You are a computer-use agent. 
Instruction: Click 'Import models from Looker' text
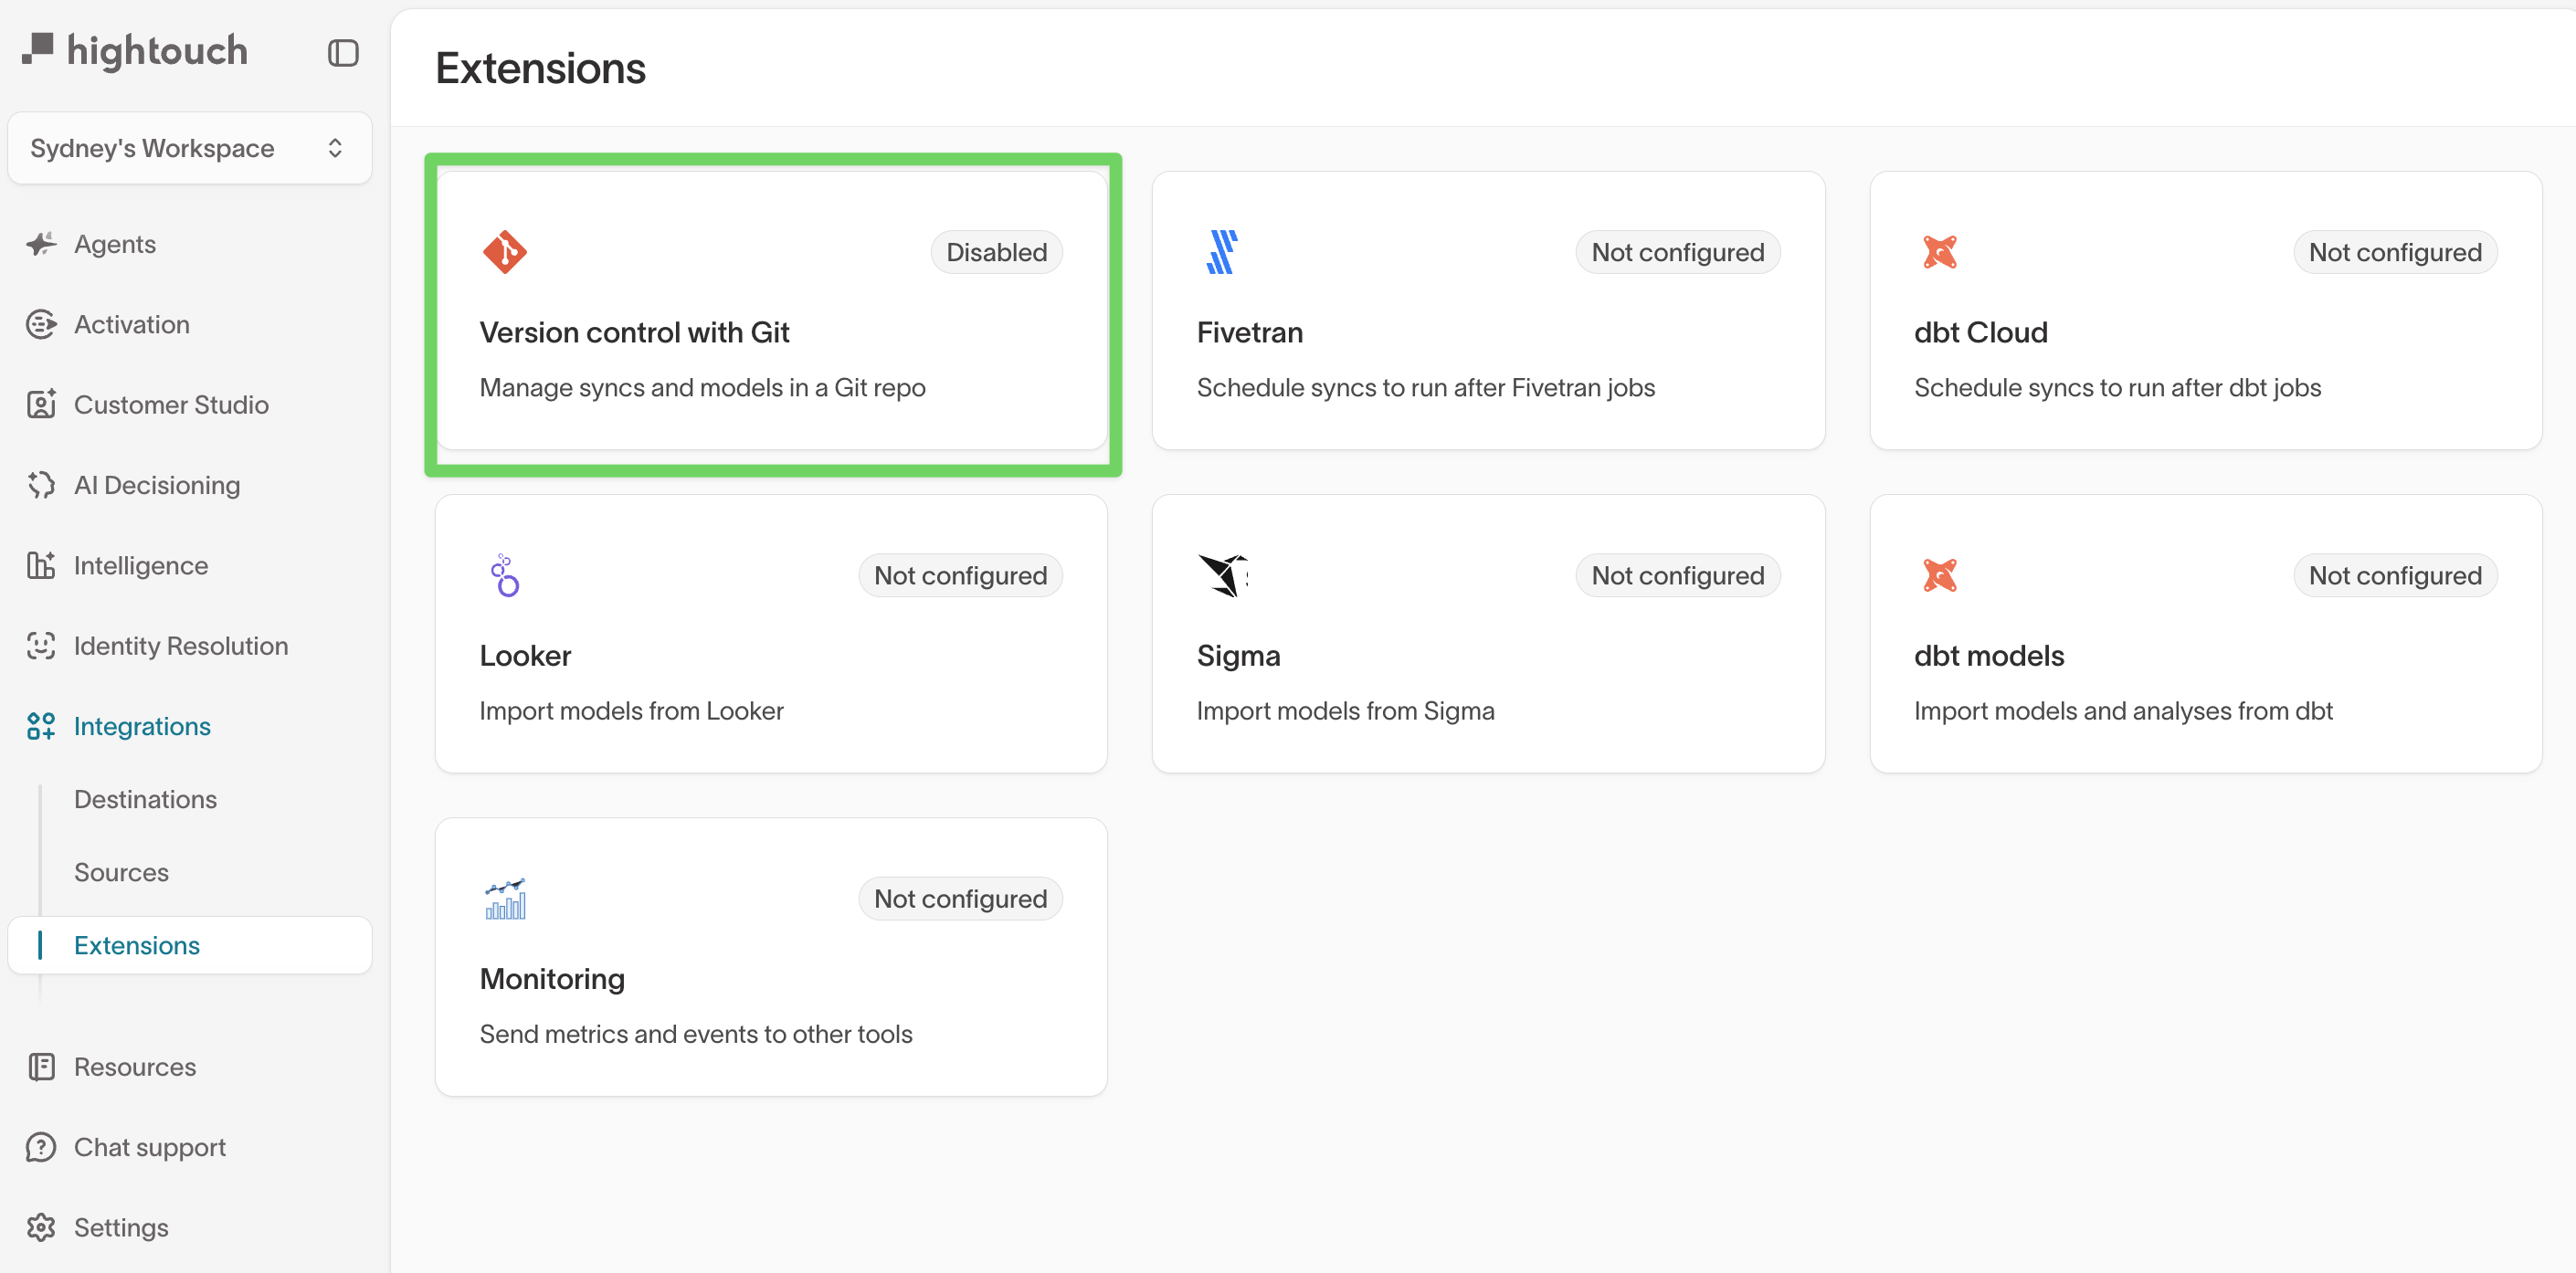(631, 710)
